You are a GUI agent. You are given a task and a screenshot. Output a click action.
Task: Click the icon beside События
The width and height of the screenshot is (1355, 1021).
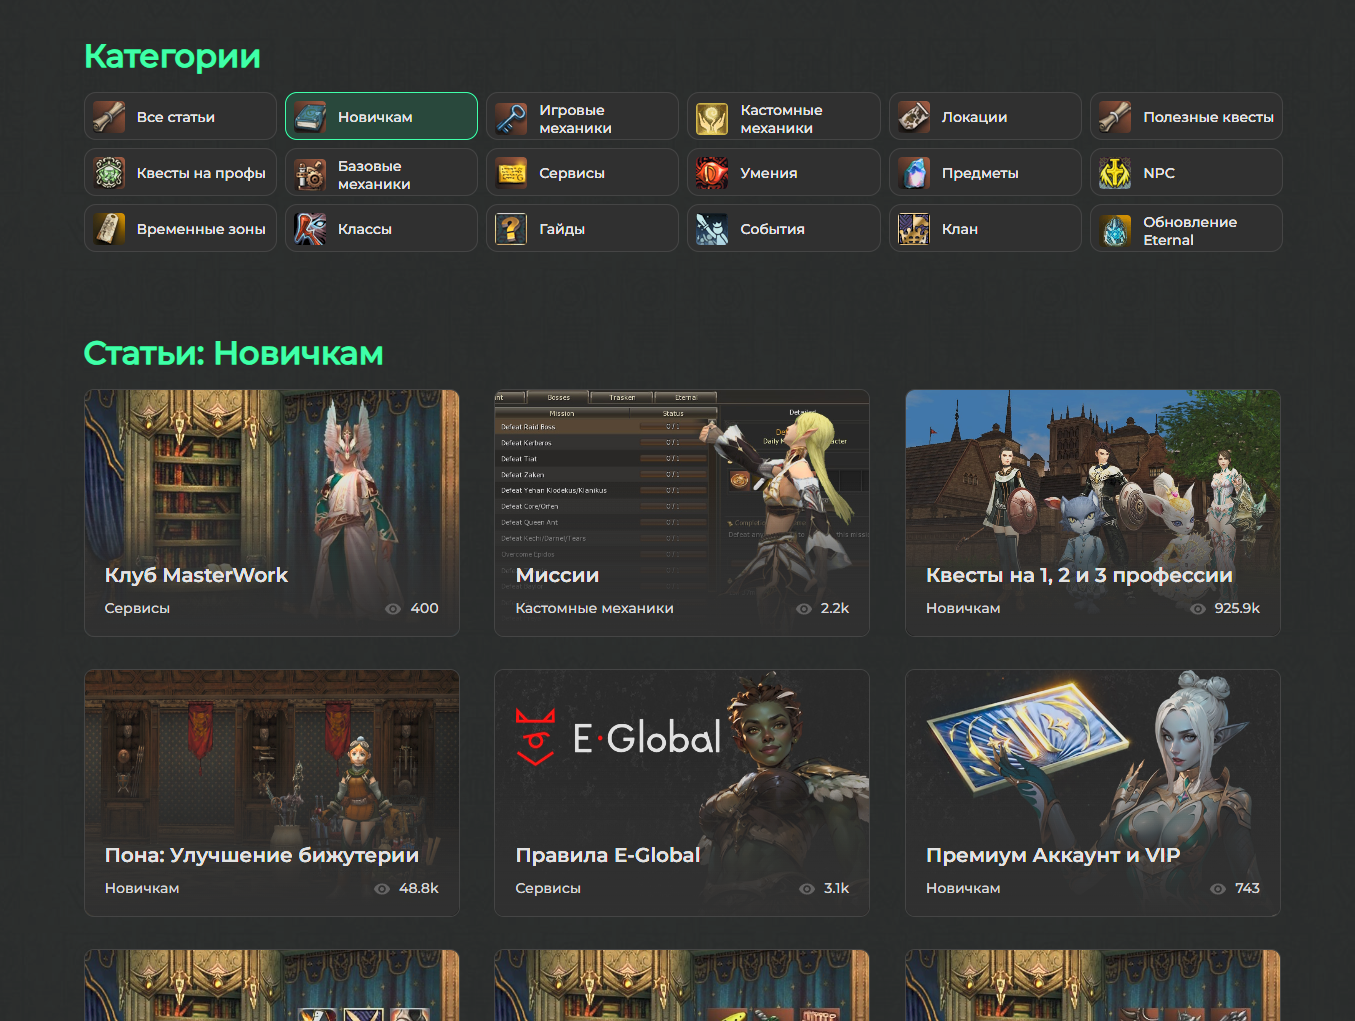pyautogui.click(x=712, y=229)
